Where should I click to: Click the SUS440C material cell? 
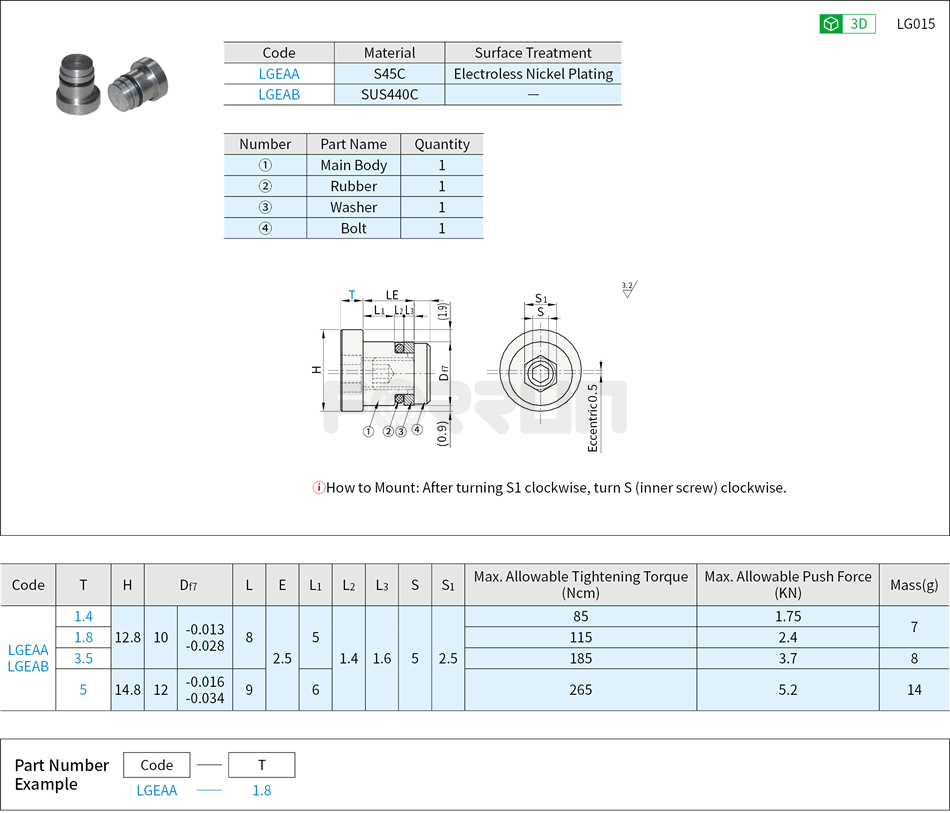(x=389, y=95)
